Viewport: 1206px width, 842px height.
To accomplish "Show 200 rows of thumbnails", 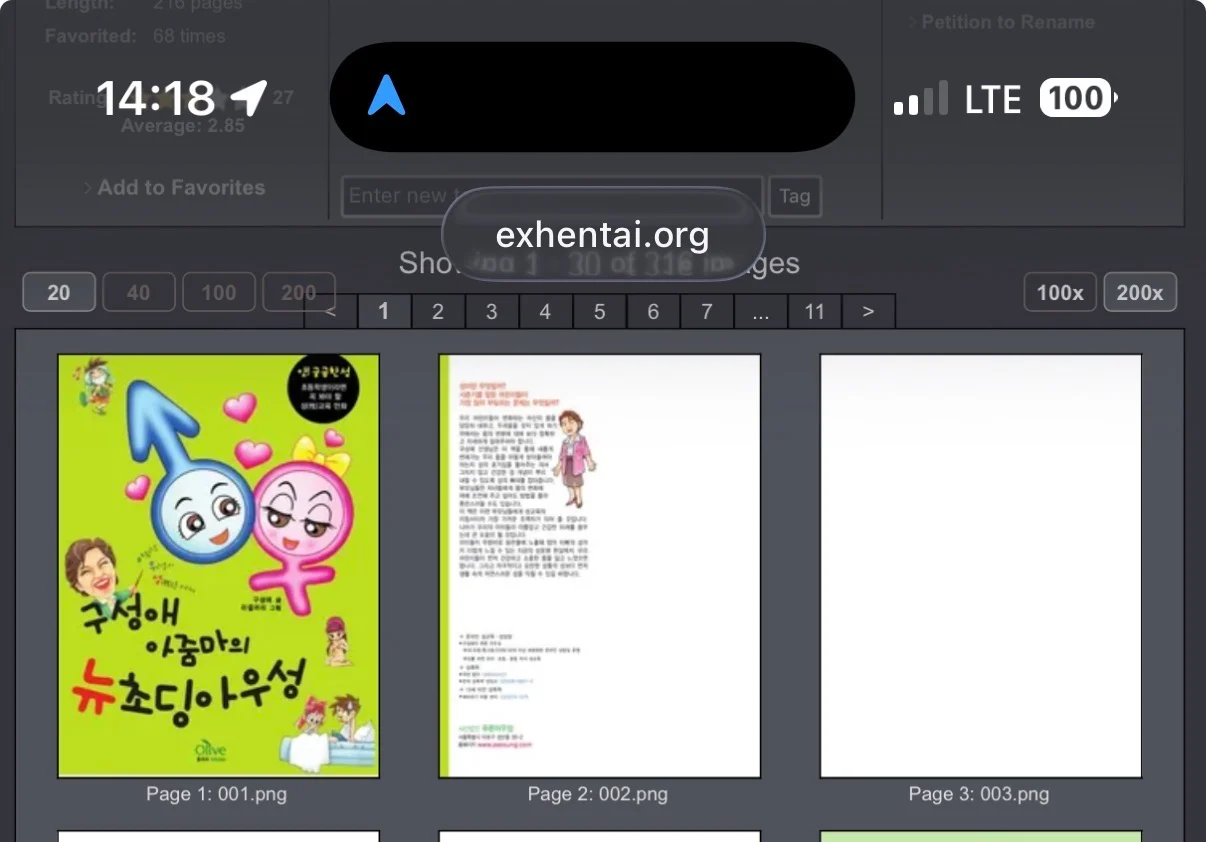I will 299,292.
